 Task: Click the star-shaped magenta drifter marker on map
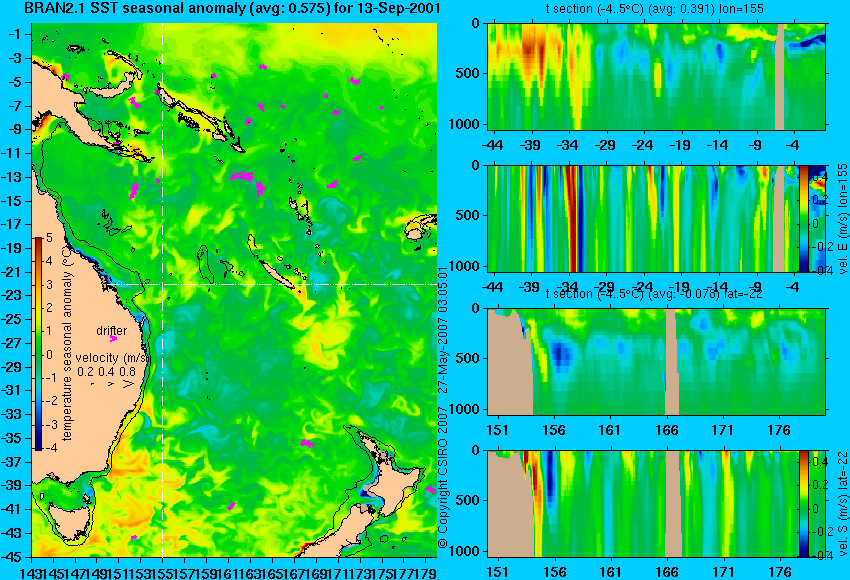(261, 188)
